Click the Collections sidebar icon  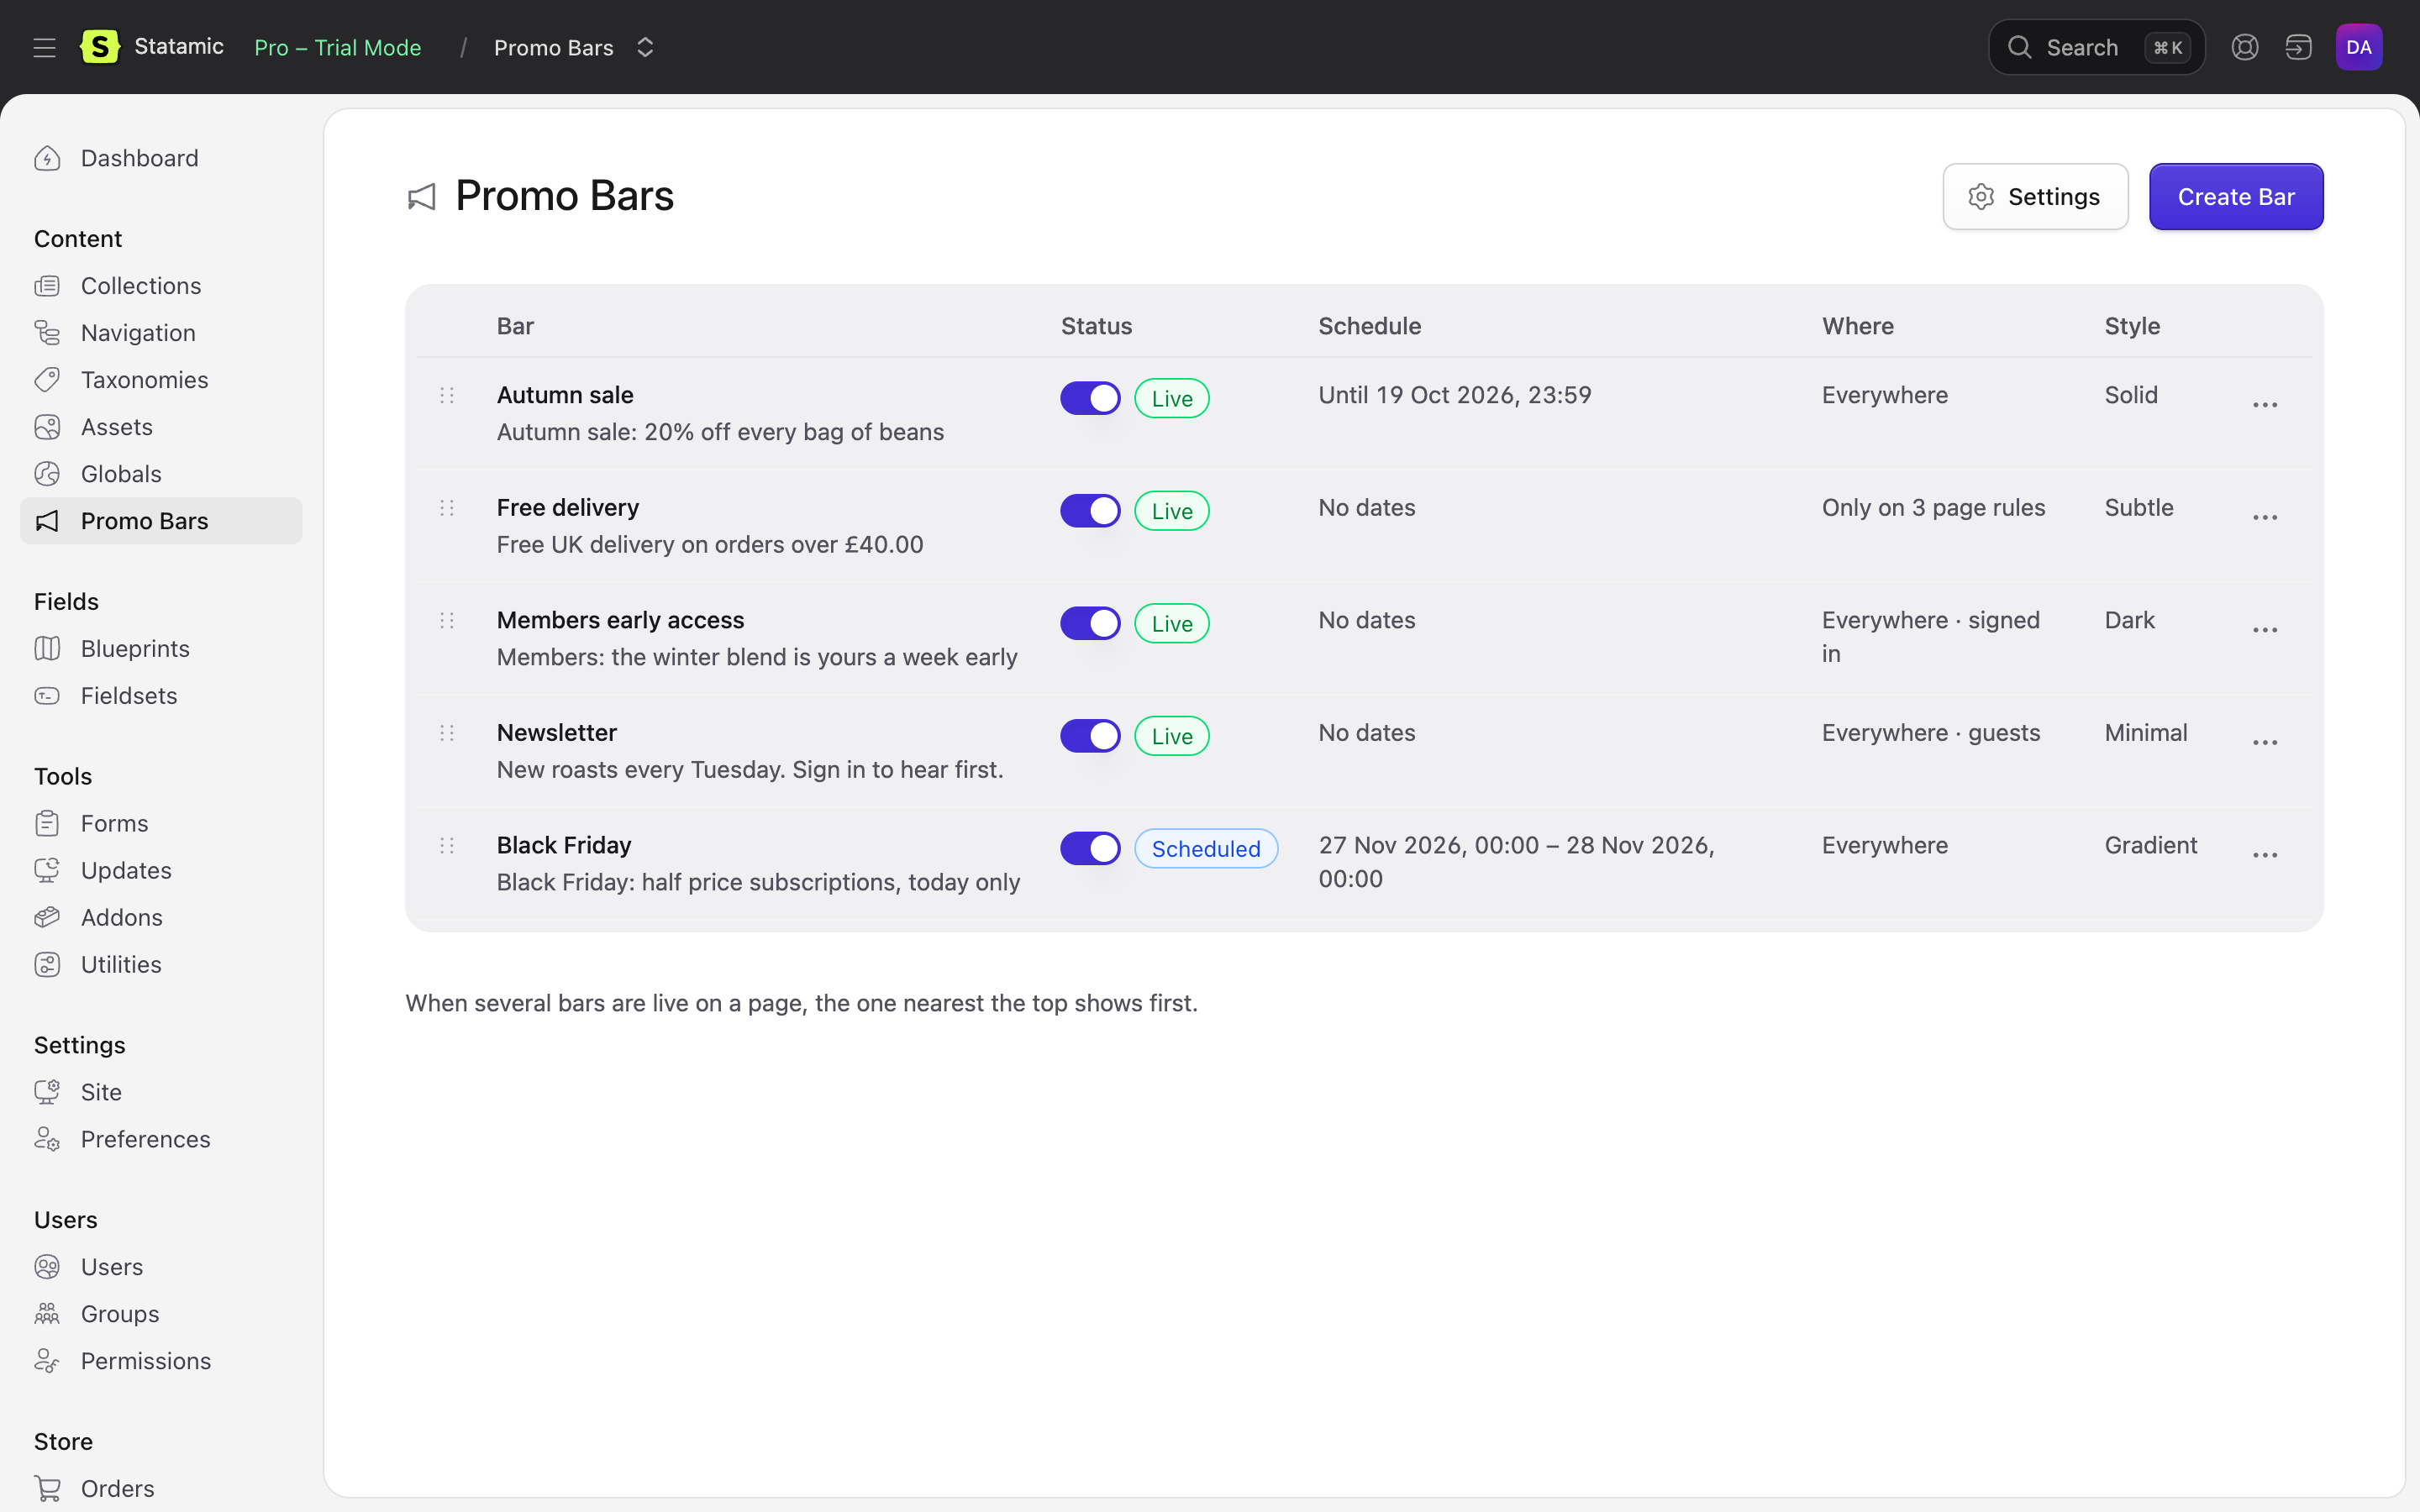point(47,286)
